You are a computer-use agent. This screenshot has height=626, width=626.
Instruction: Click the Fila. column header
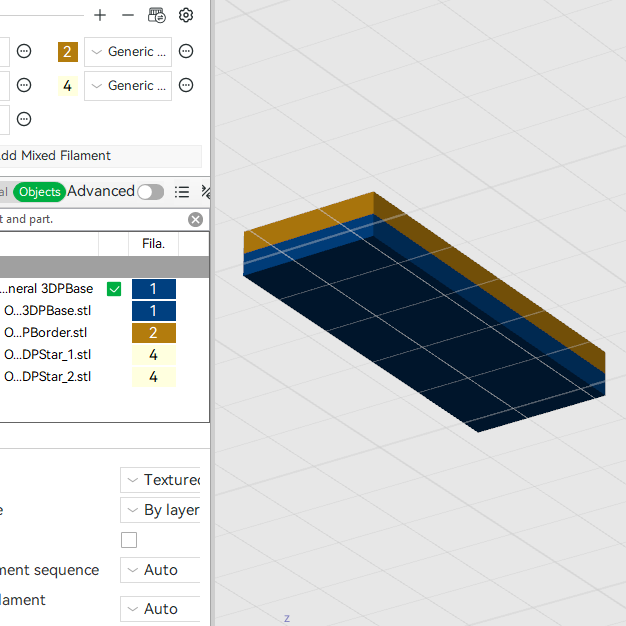[153, 244]
